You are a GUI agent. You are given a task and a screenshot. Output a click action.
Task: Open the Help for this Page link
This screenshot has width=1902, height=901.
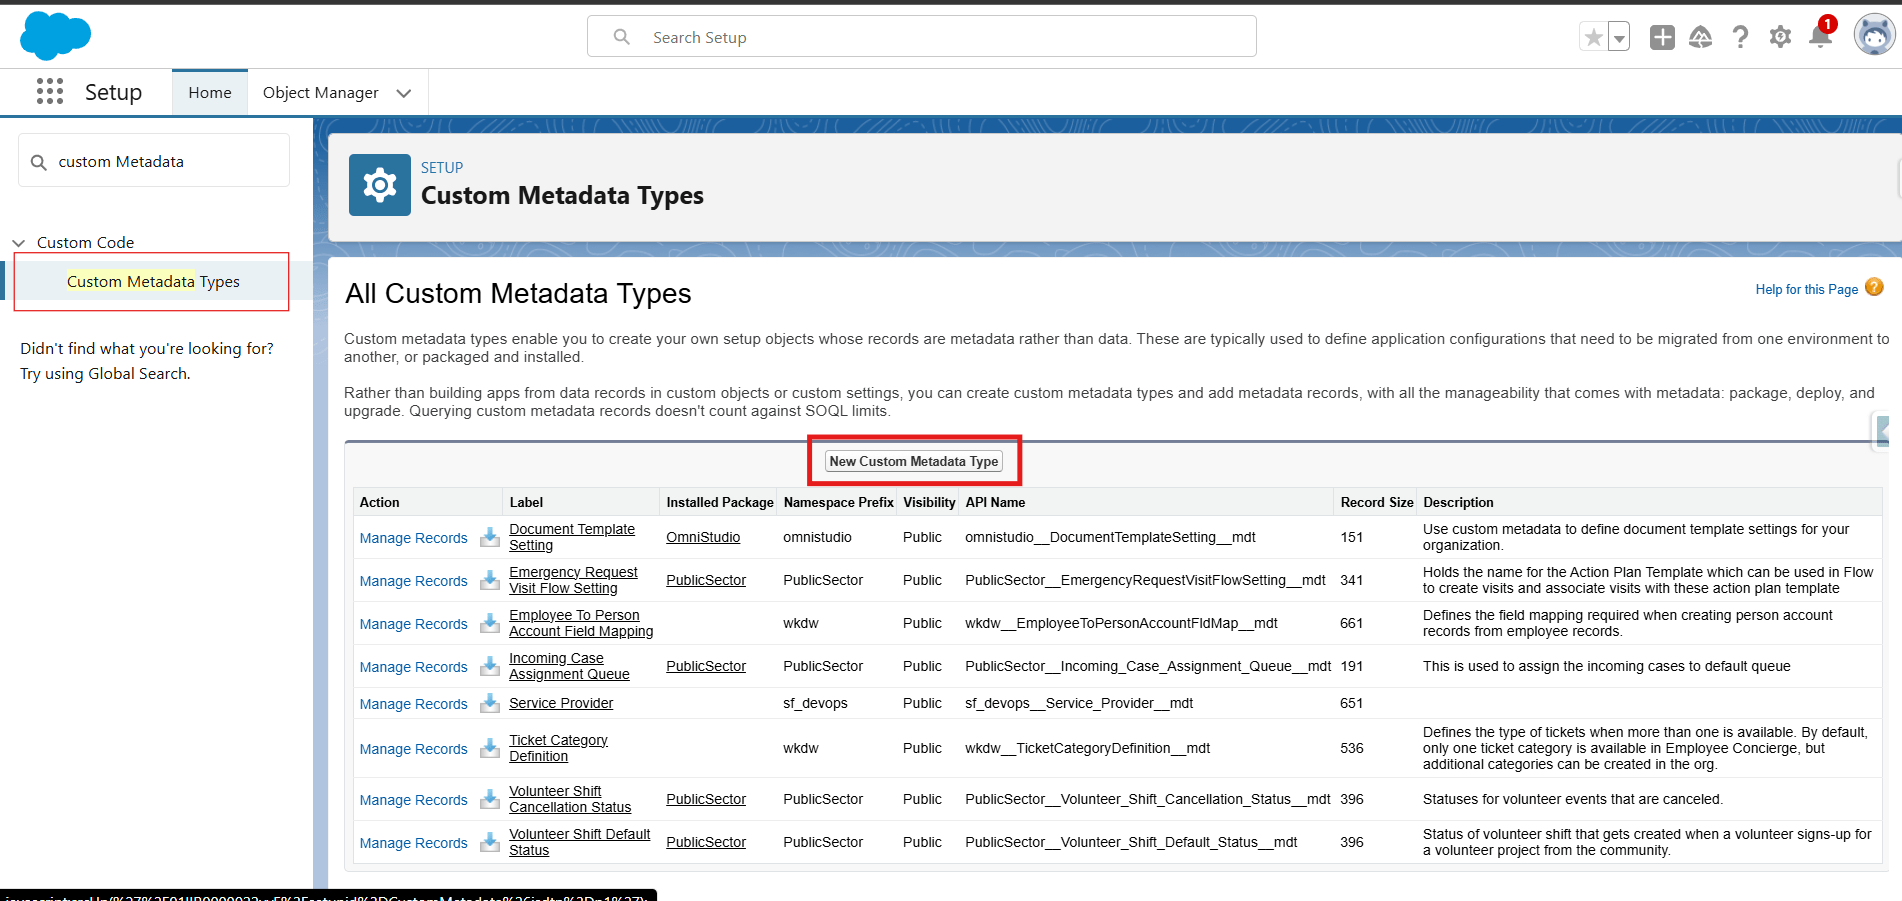pos(1806,289)
